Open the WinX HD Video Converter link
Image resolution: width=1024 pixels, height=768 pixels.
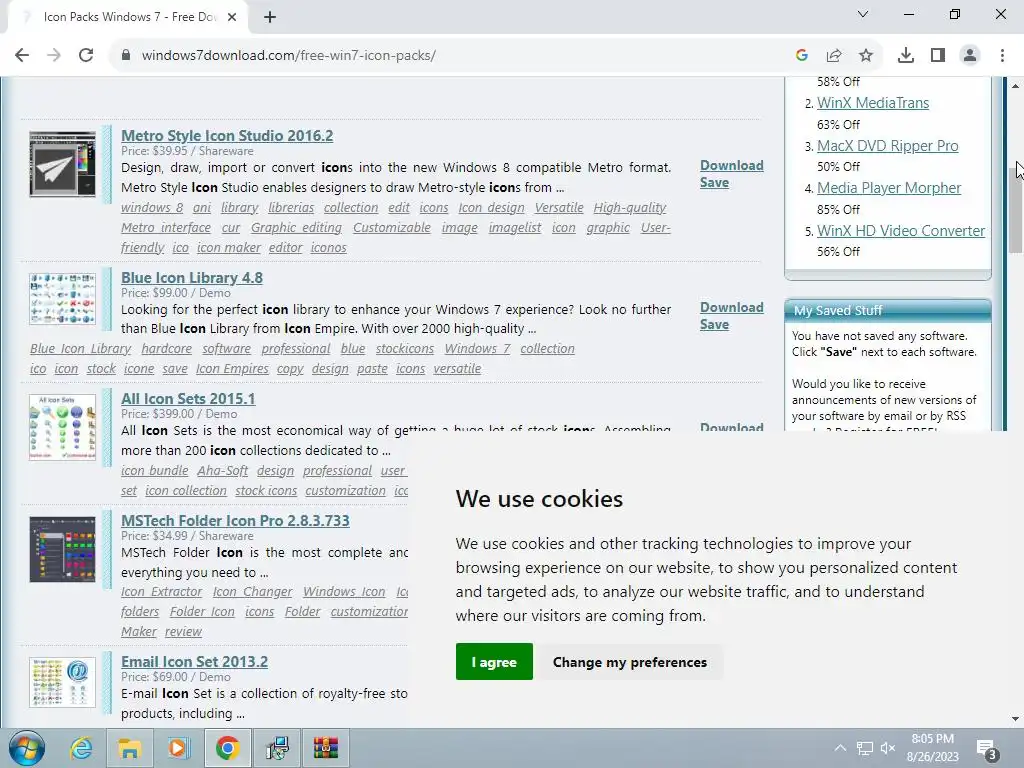(901, 231)
